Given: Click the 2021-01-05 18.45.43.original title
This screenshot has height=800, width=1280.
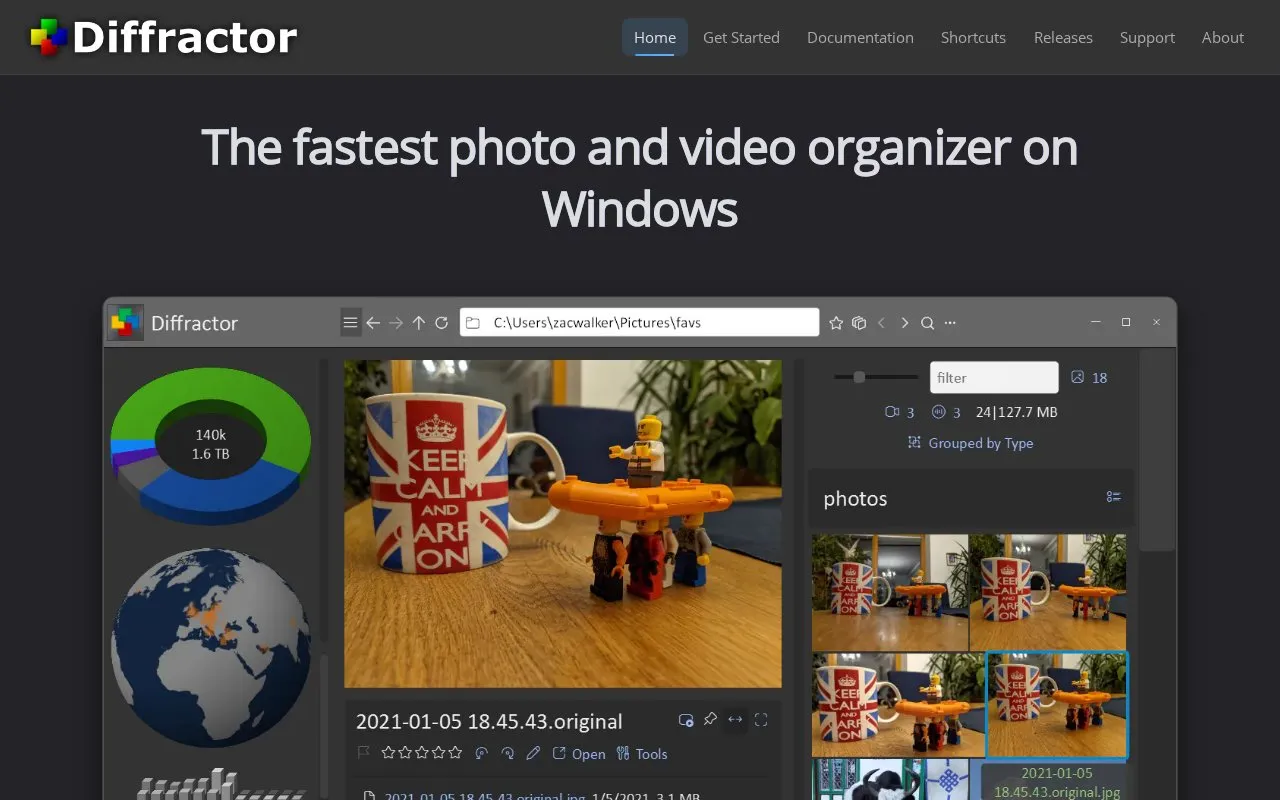Looking at the screenshot, I should pos(489,721).
